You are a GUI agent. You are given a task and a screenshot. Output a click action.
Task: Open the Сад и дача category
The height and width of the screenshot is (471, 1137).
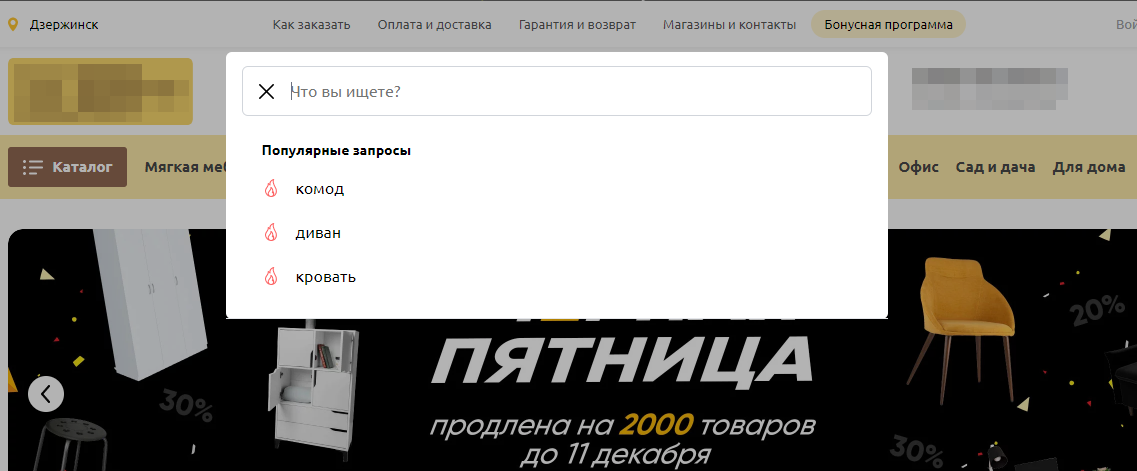995,167
